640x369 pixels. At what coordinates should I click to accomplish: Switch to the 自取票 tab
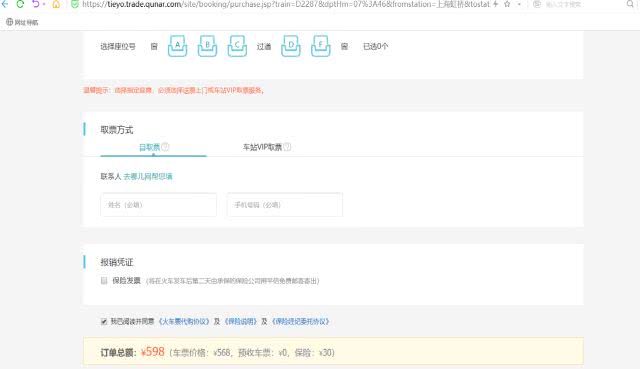(x=153, y=147)
